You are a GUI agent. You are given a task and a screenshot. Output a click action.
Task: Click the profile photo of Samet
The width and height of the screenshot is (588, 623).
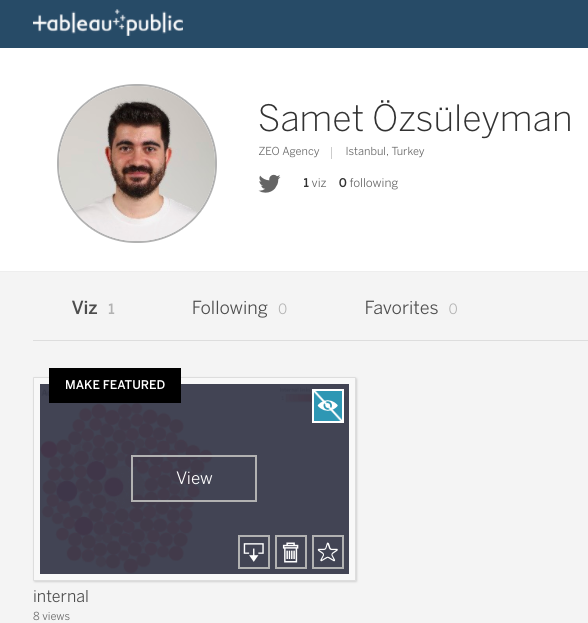point(137,163)
